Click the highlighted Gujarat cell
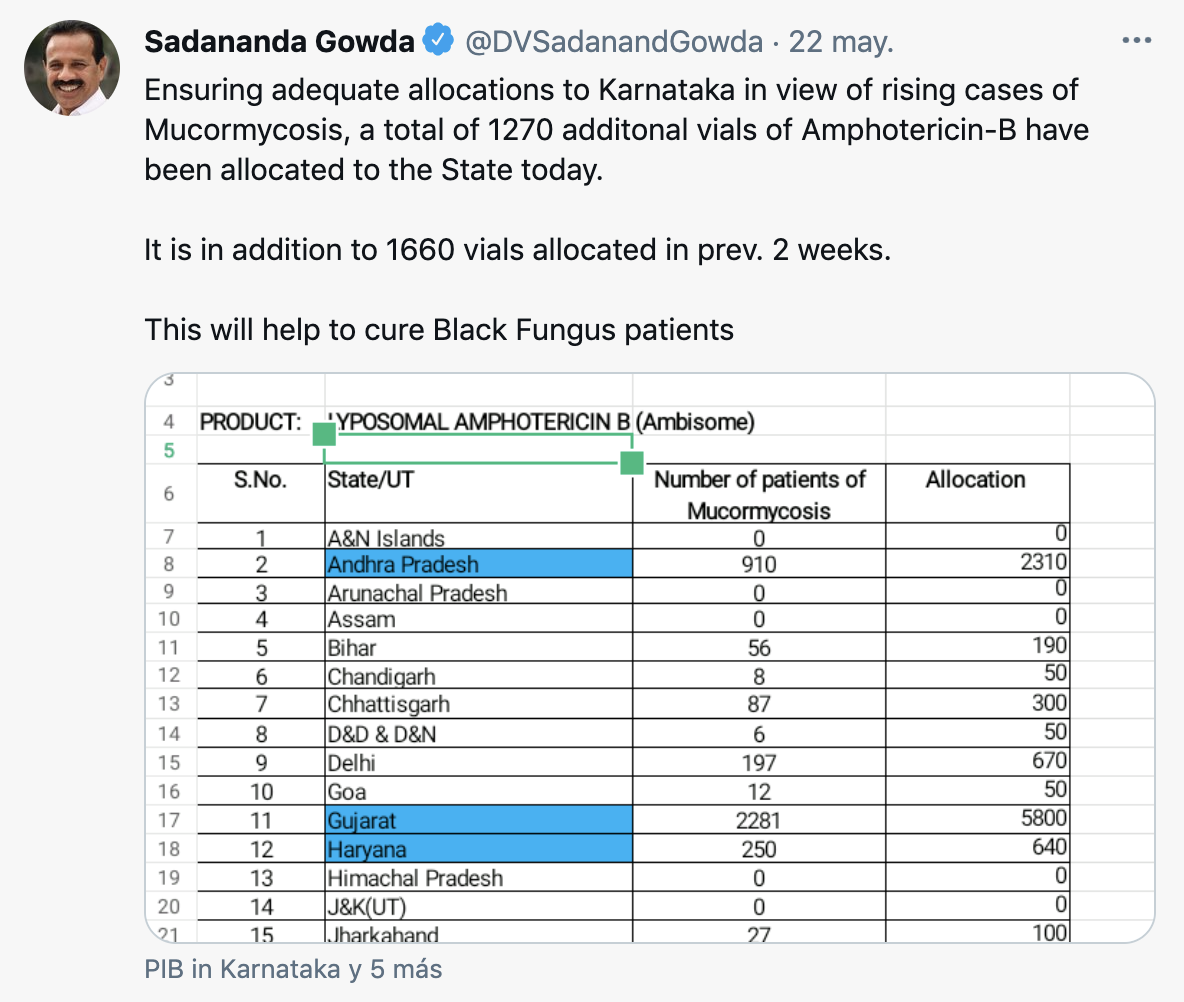This screenshot has width=1184, height=1002. [x=479, y=821]
